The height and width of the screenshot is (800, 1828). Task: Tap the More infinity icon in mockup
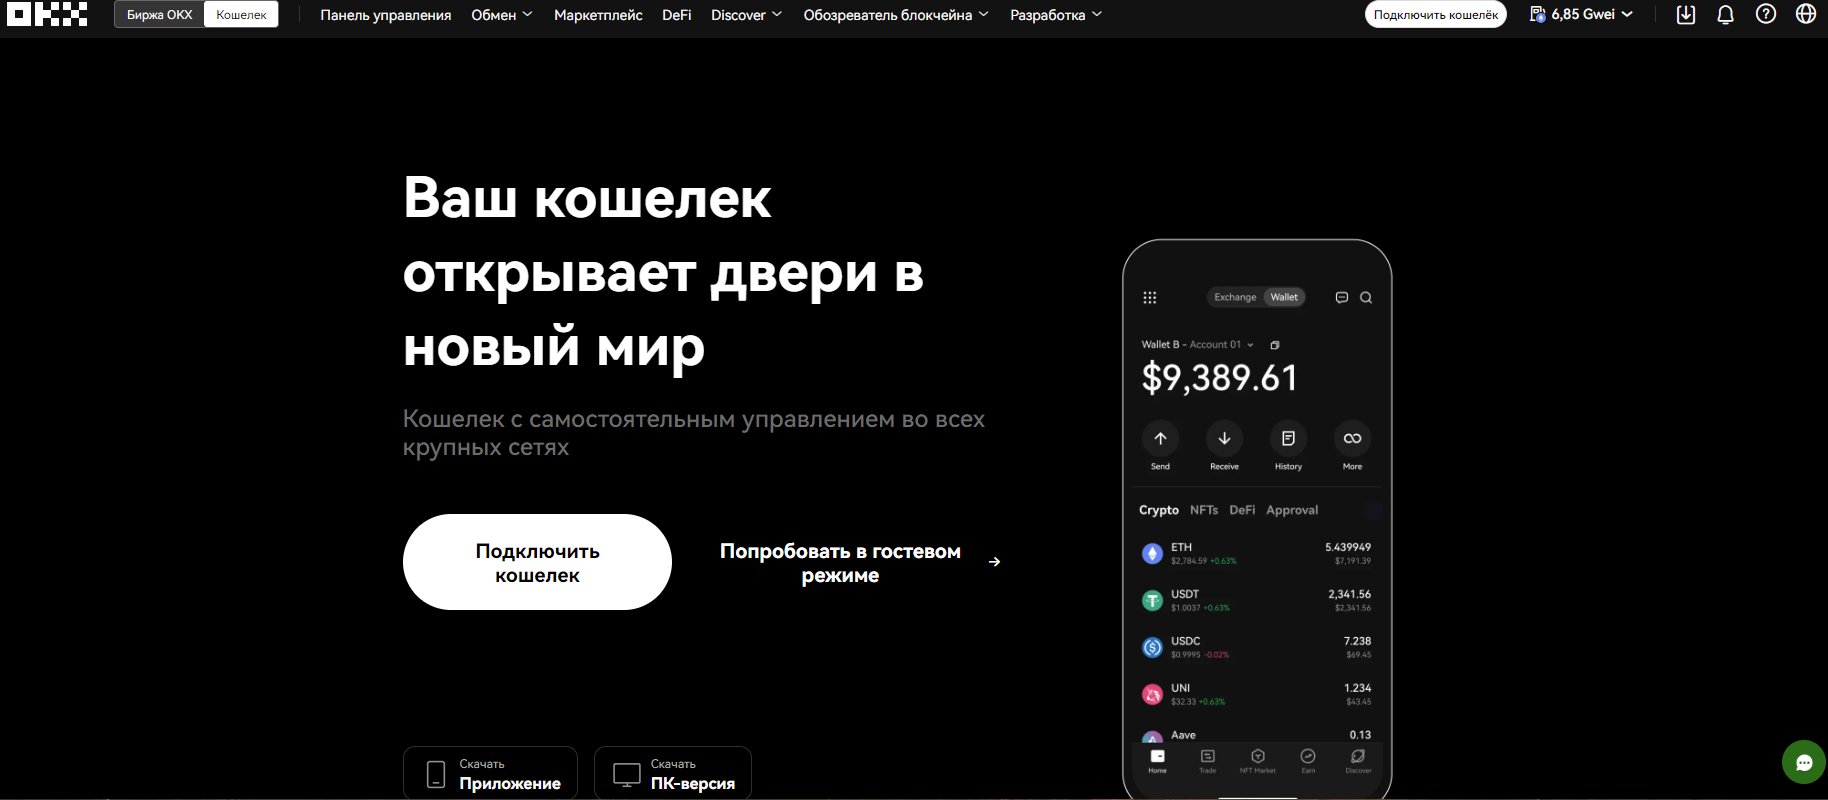1352,438
